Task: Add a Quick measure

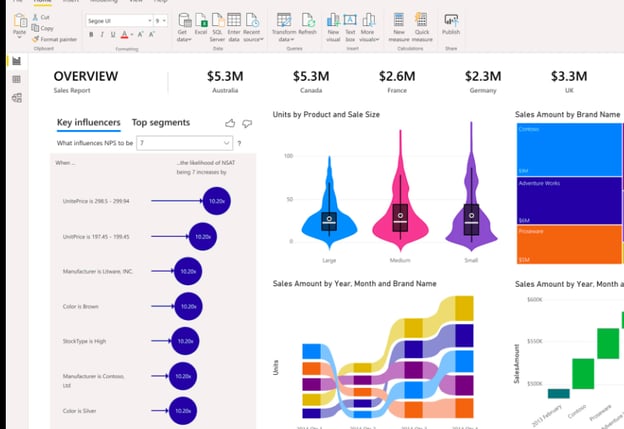Action: pos(420,20)
